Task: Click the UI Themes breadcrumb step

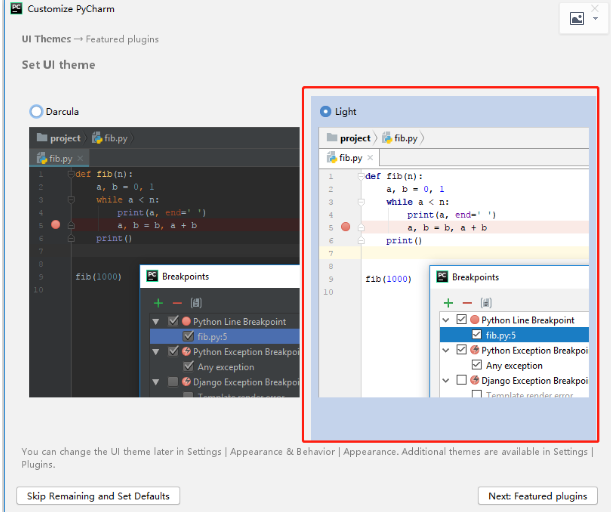Action: pyautogui.click(x=46, y=39)
